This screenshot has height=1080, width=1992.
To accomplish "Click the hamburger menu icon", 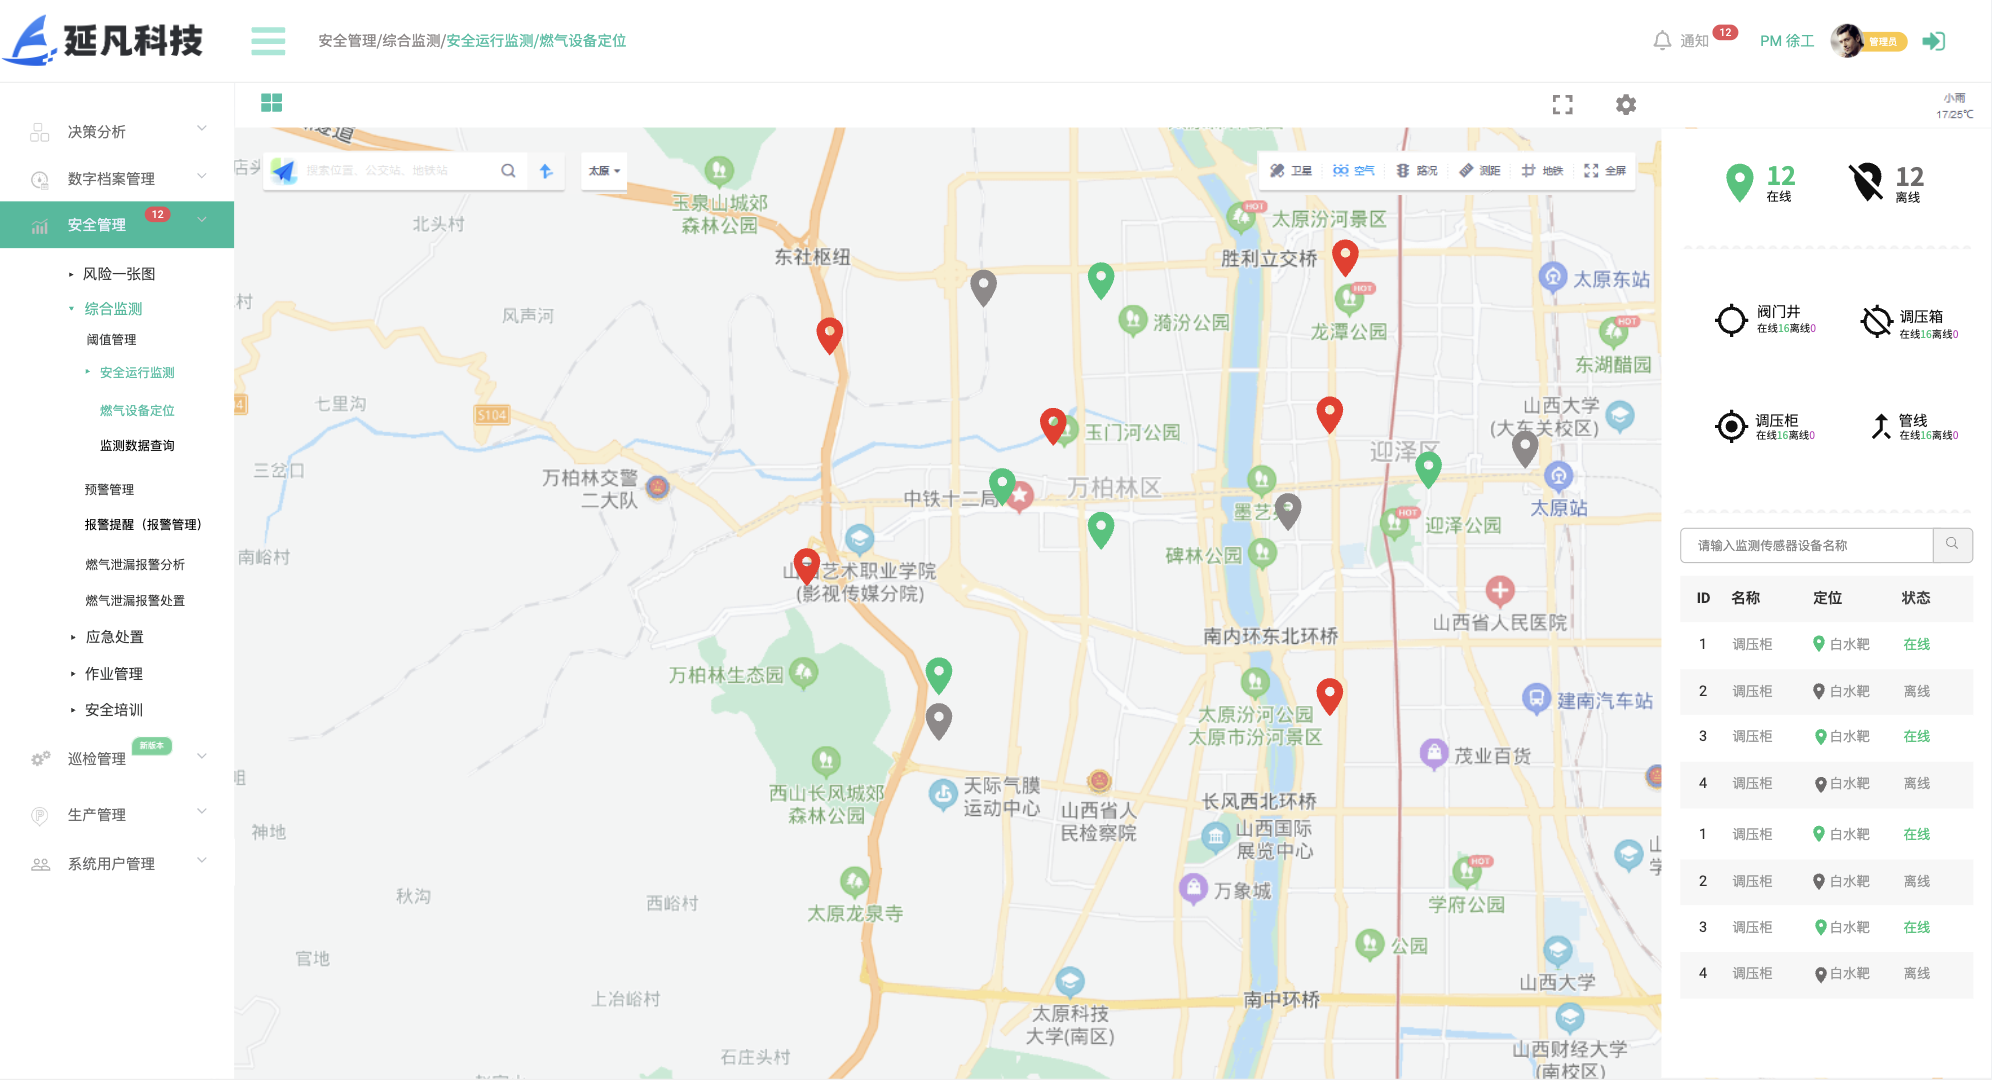I will point(268,41).
